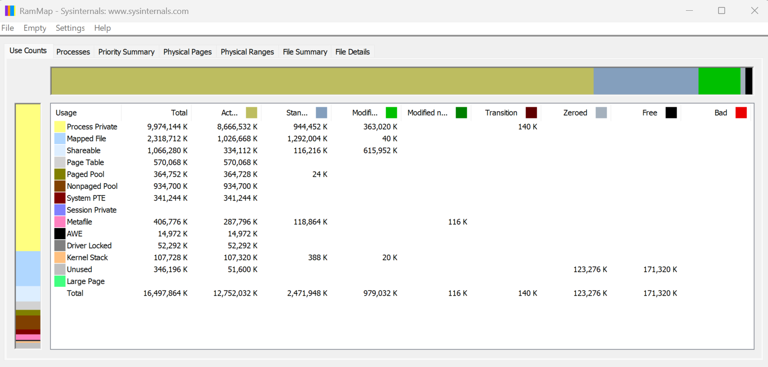Screen dimensions: 768x367
Task: Click the System PTE dark red swatch
Action: point(60,198)
